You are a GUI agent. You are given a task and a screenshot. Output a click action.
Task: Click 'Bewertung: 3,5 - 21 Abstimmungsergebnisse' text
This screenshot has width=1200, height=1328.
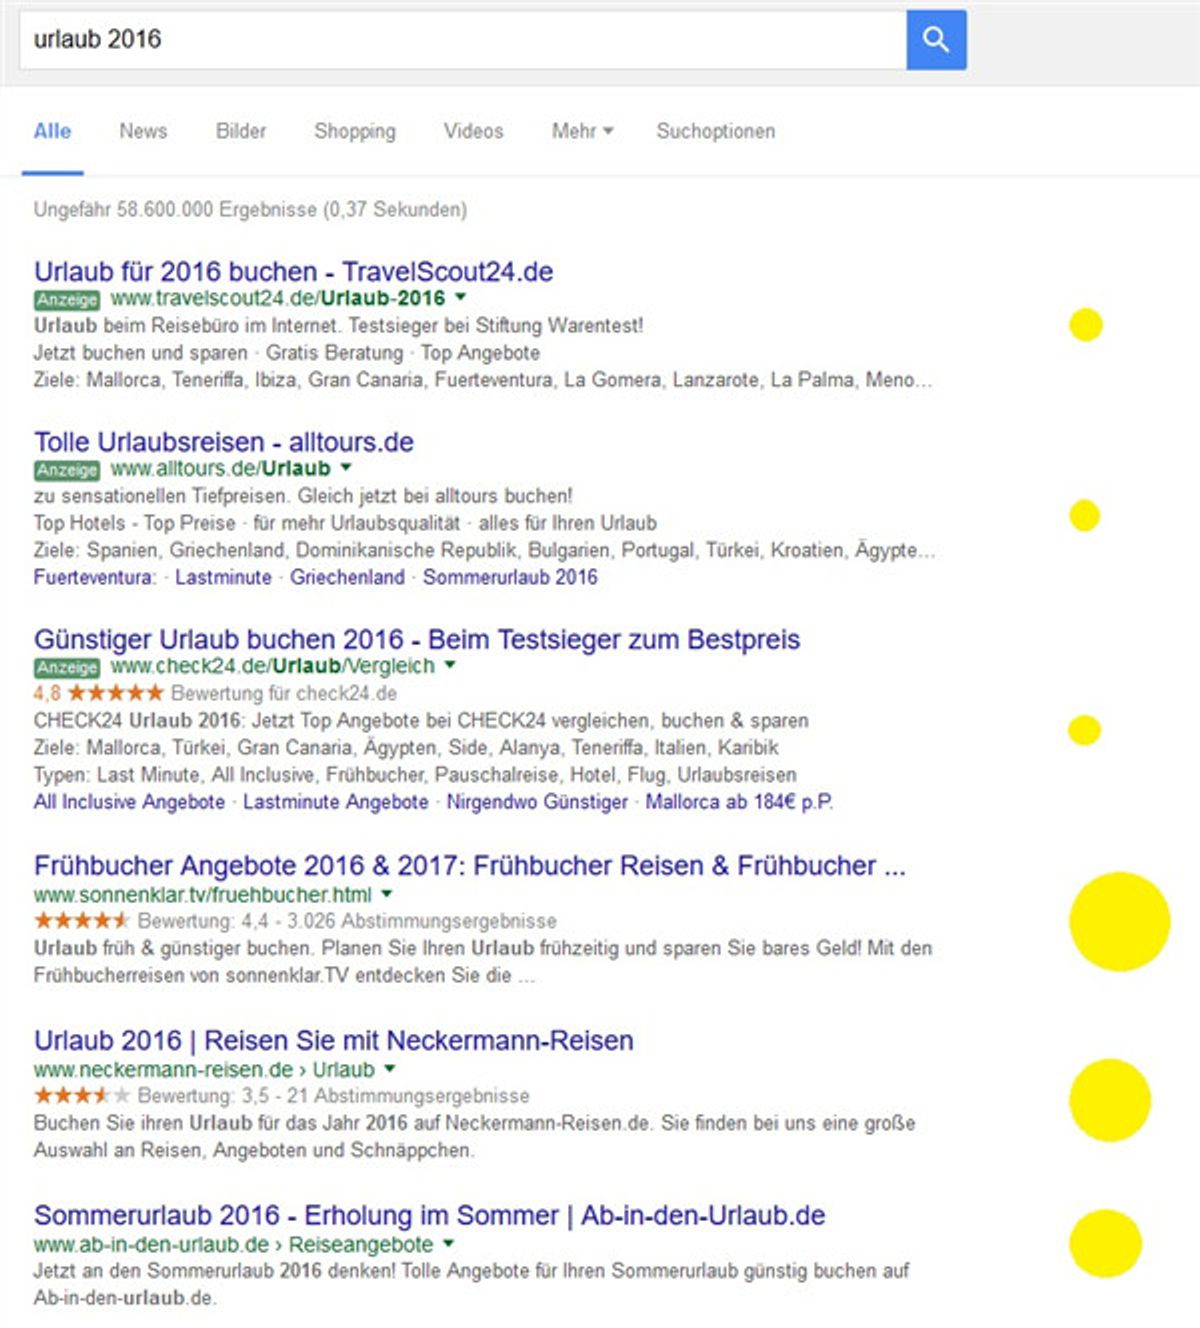click(334, 1096)
